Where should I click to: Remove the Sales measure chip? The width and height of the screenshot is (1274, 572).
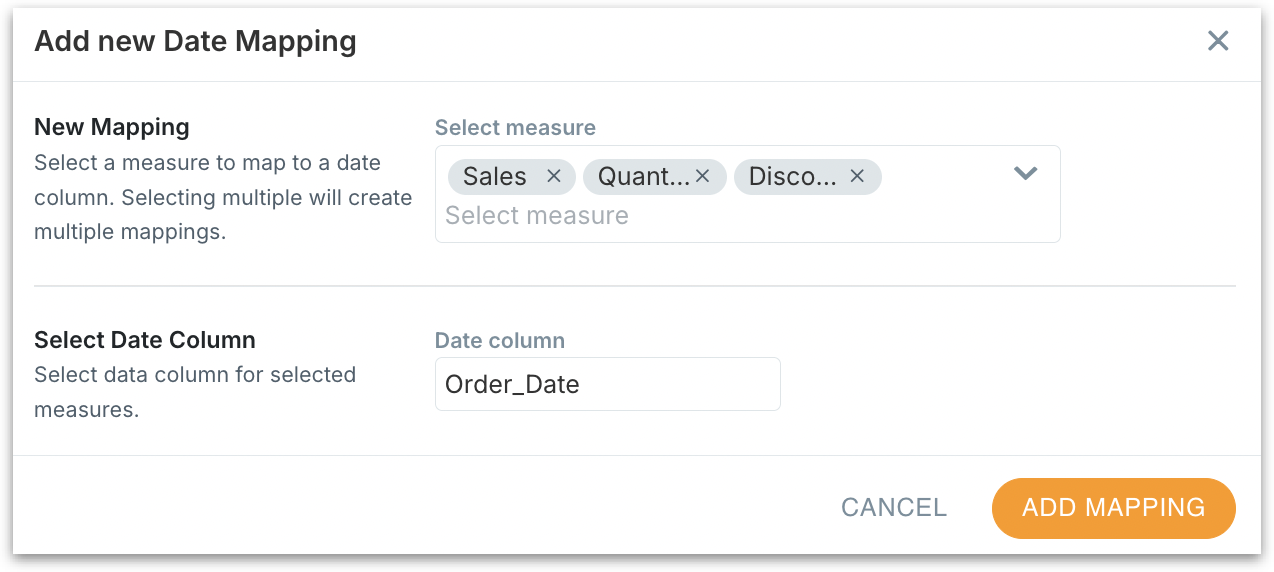(554, 176)
